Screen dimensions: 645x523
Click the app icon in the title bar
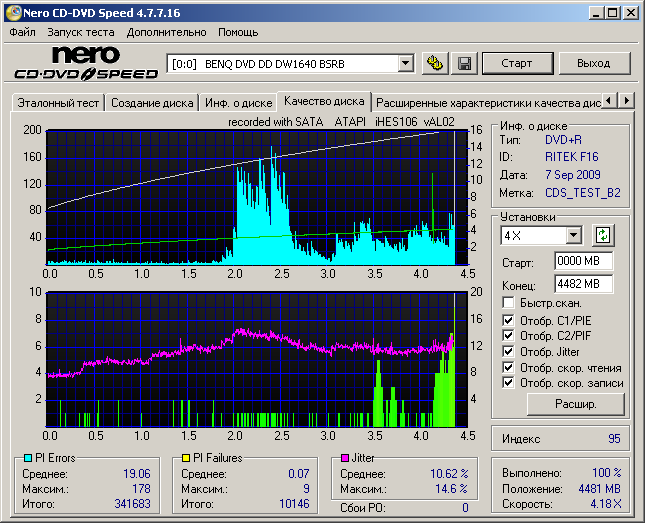13,13
